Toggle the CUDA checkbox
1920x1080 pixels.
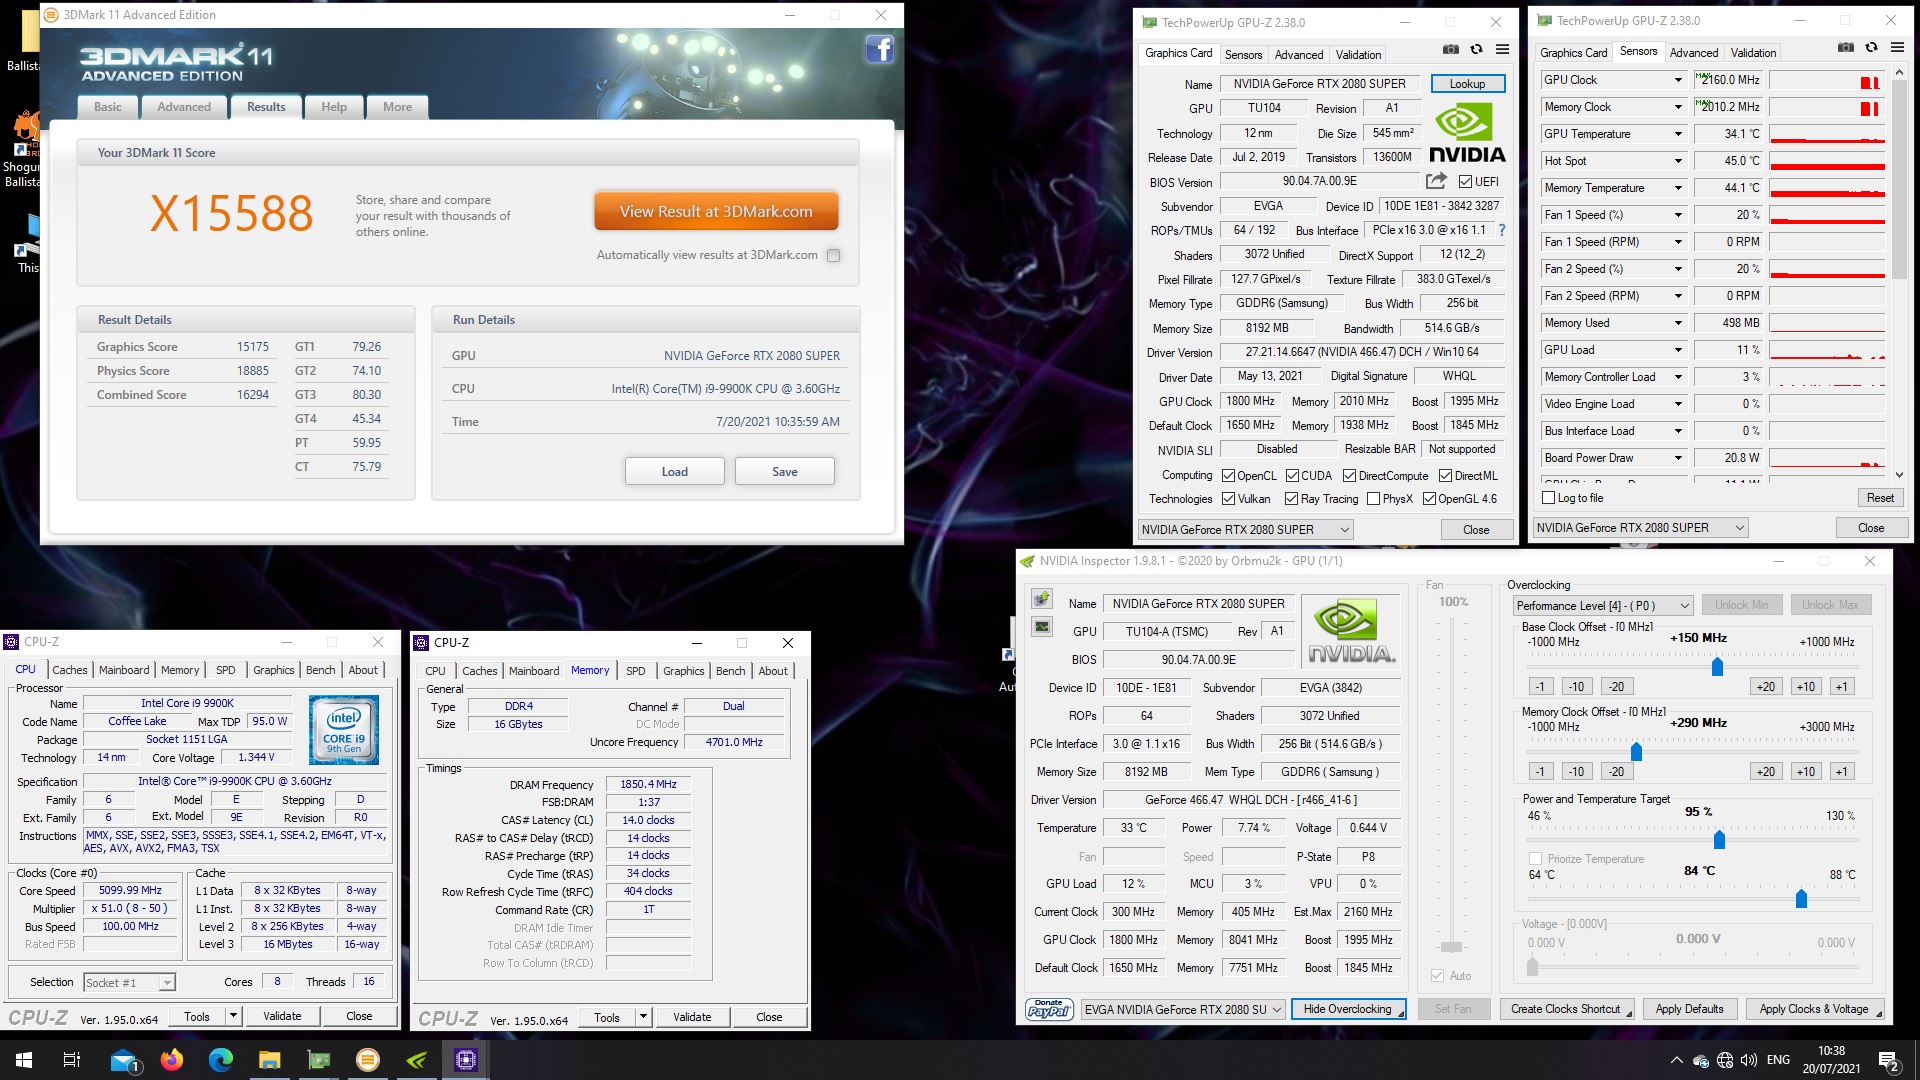[1292, 476]
